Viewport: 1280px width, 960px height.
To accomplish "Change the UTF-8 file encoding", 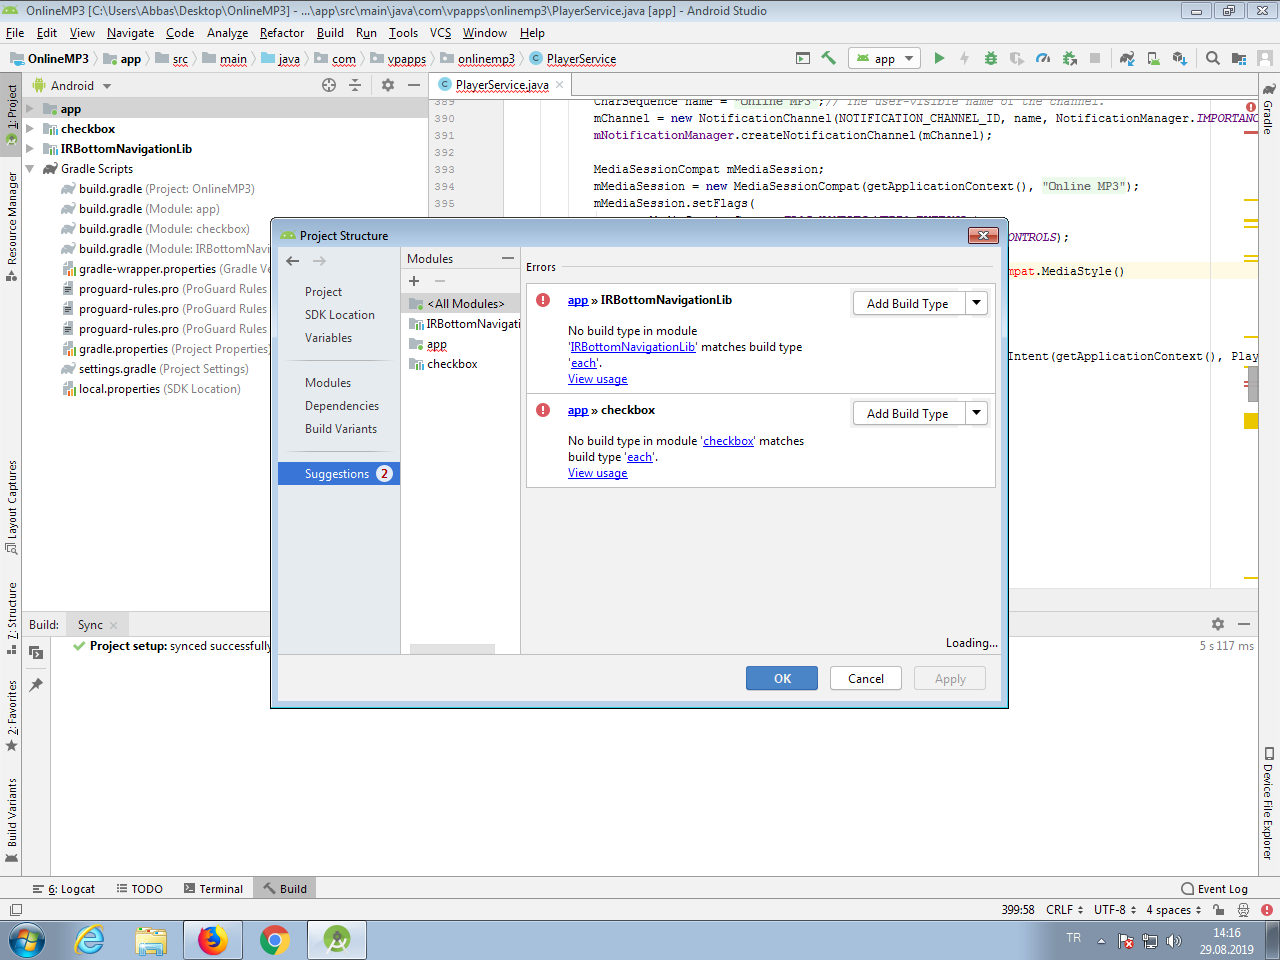I will pyautogui.click(x=1115, y=910).
